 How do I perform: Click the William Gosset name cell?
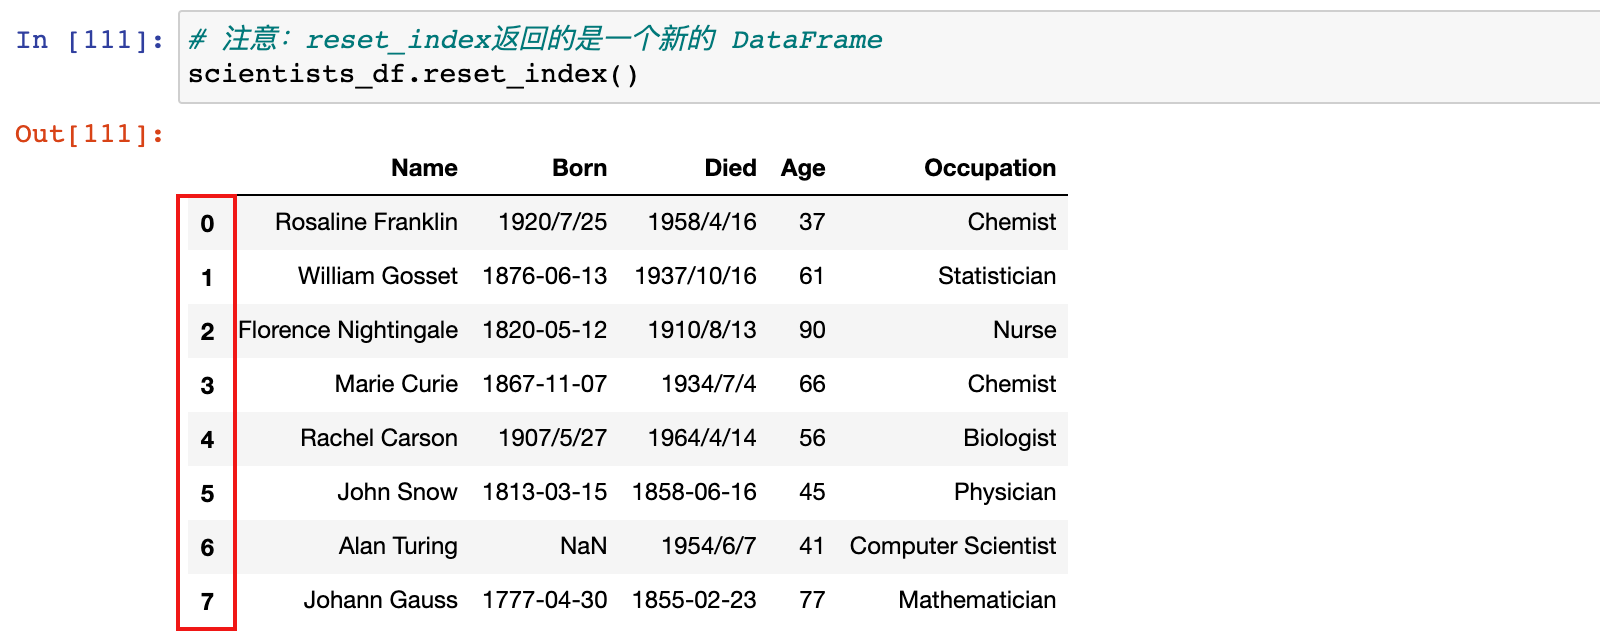(x=378, y=276)
